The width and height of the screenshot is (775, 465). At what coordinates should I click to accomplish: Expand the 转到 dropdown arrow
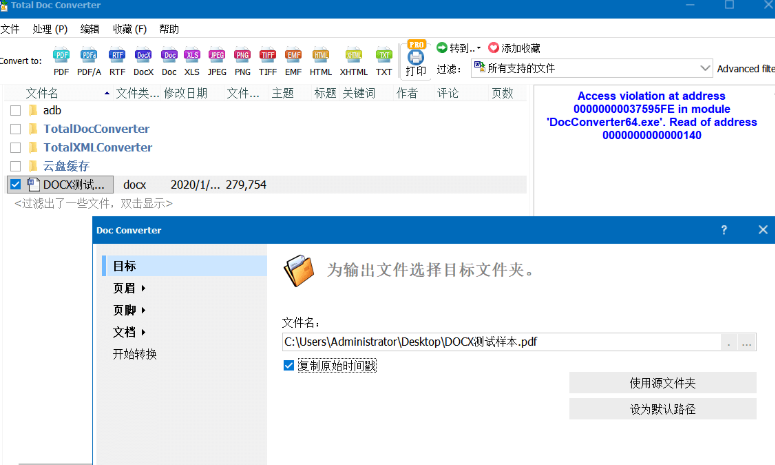(x=478, y=48)
